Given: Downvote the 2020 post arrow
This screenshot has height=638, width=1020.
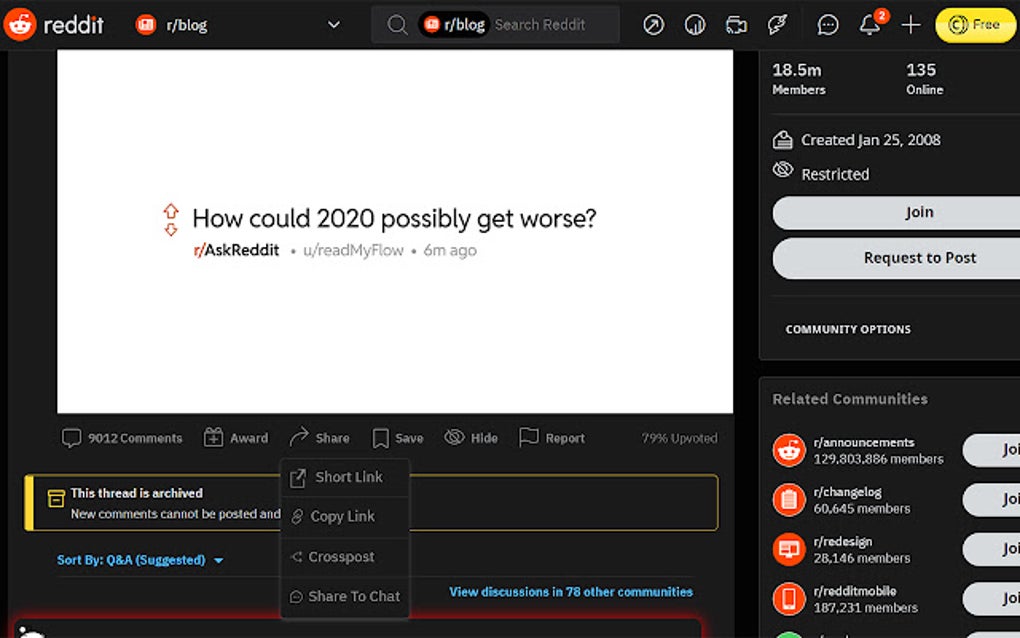Looking at the screenshot, I should (170, 230).
